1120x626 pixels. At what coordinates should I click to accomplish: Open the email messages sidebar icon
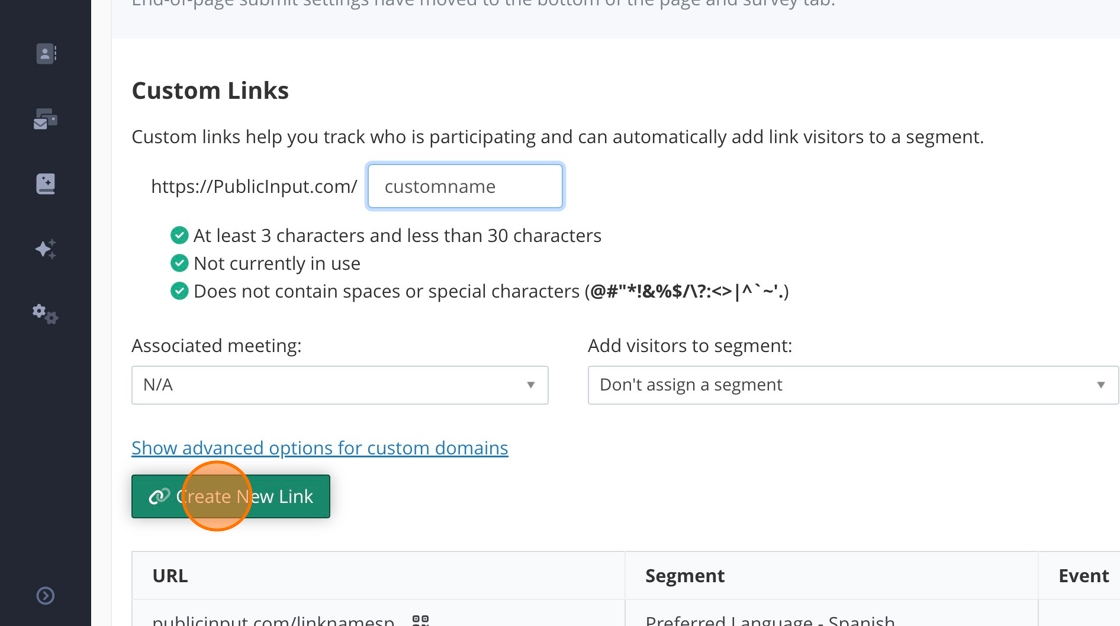pos(46,120)
